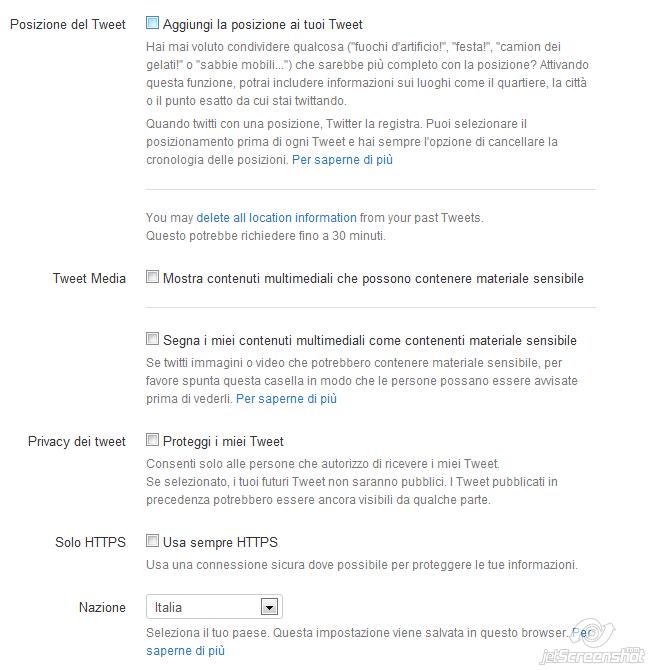The image size is (650, 670).
Task: Click the 'Usa sempre HTTPS' label text
Action: 220,543
